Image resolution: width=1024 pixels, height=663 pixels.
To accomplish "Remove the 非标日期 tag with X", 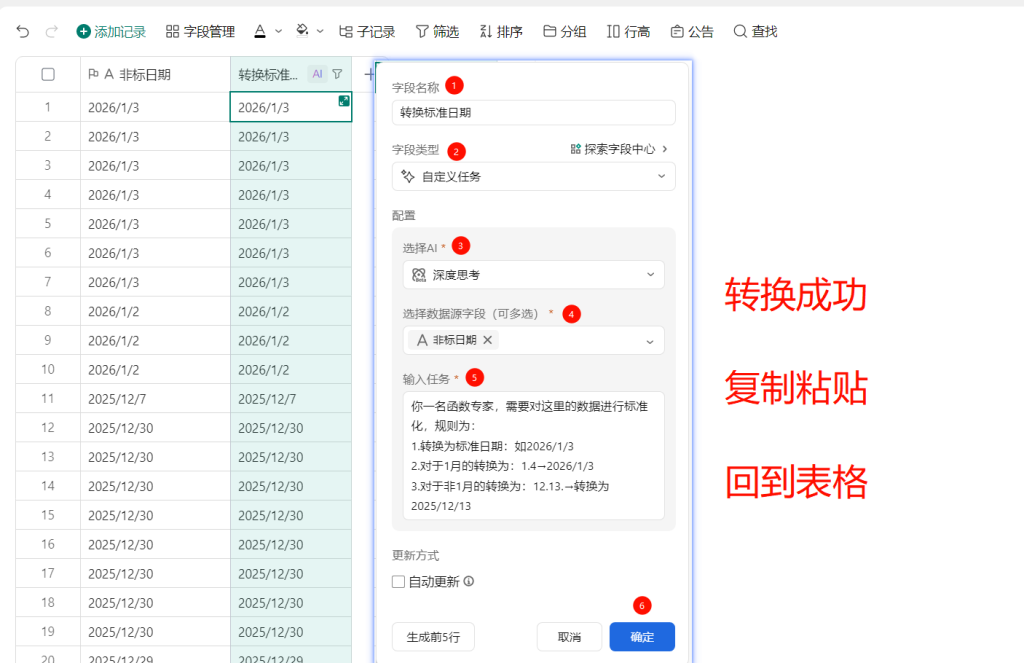I will [x=487, y=340].
